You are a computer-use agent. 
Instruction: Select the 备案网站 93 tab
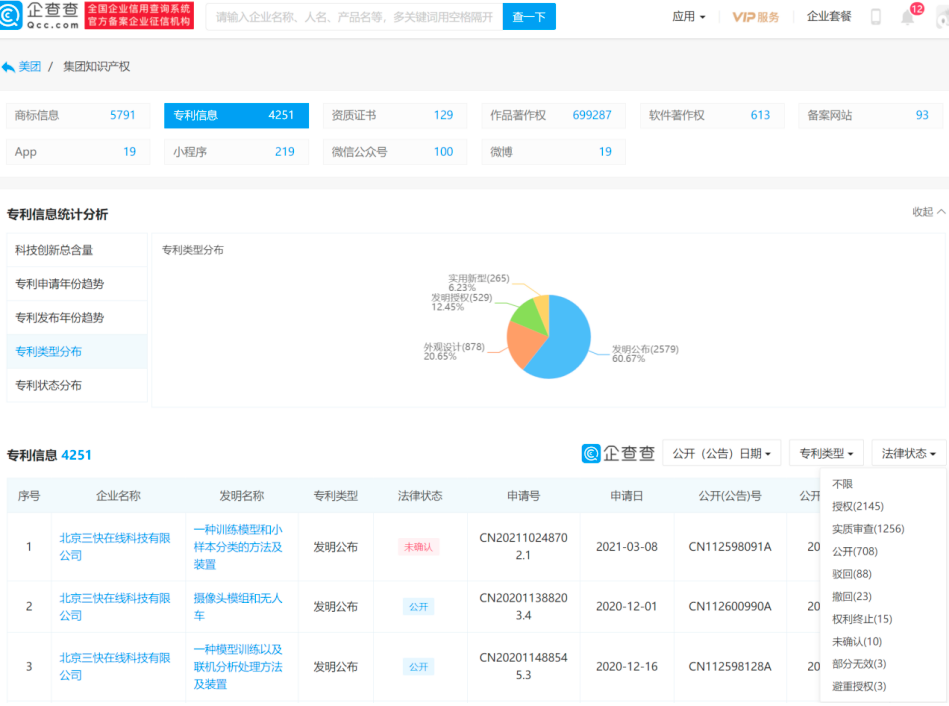click(x=870, y=115)
